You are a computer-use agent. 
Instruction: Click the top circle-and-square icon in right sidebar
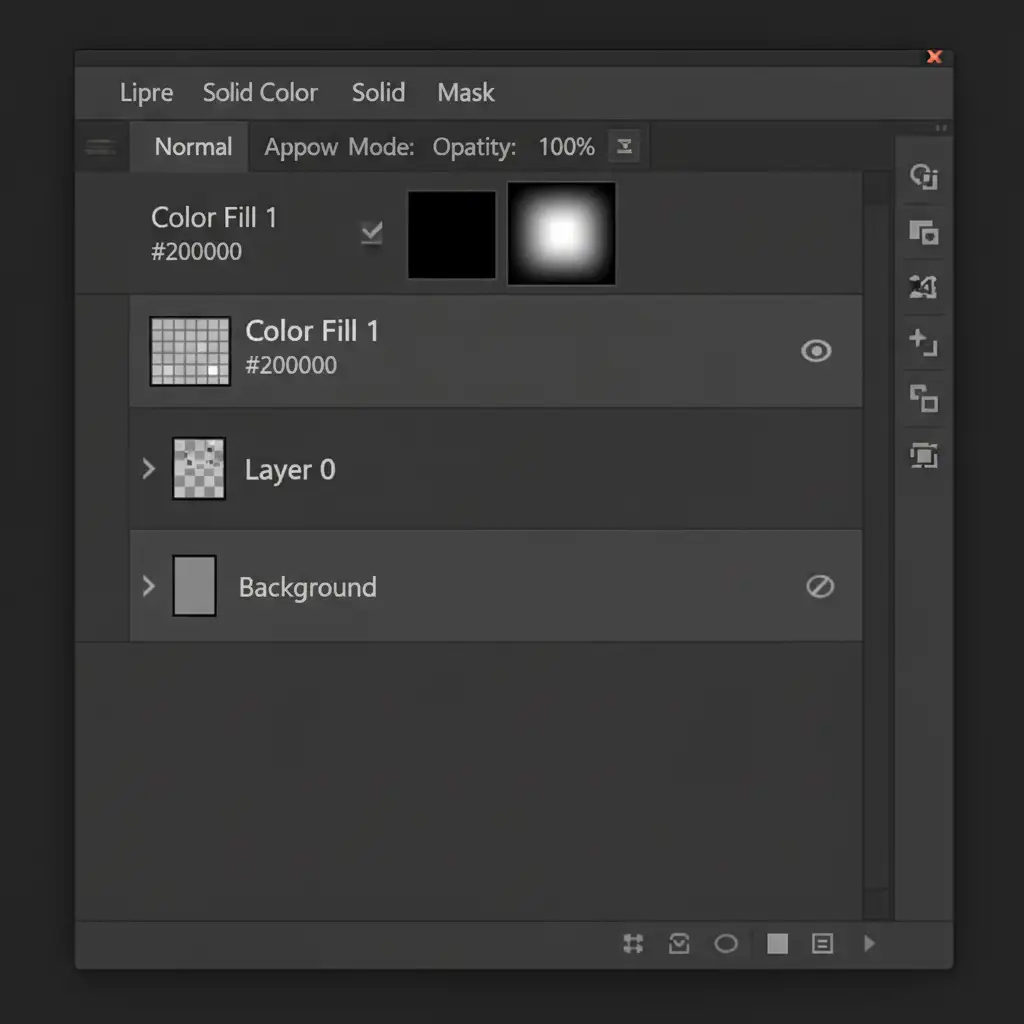click(922, 178)
